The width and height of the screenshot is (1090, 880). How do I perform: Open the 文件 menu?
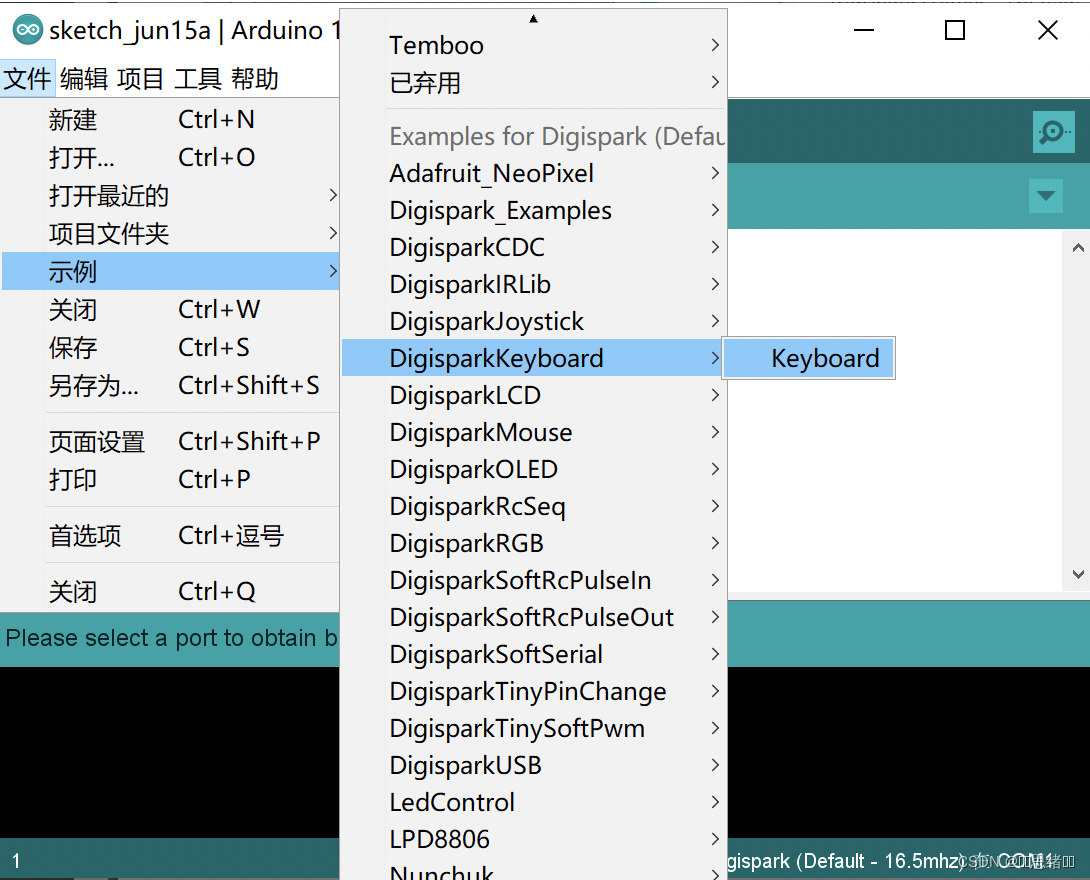pos(27,79)
